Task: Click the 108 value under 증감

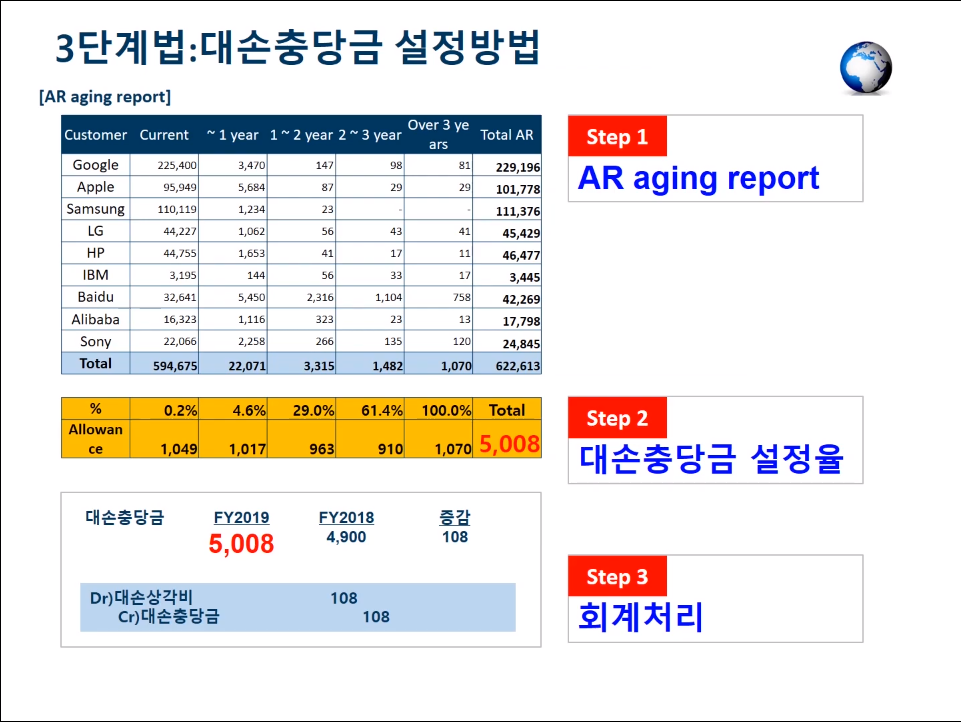Action: point(455,537)
